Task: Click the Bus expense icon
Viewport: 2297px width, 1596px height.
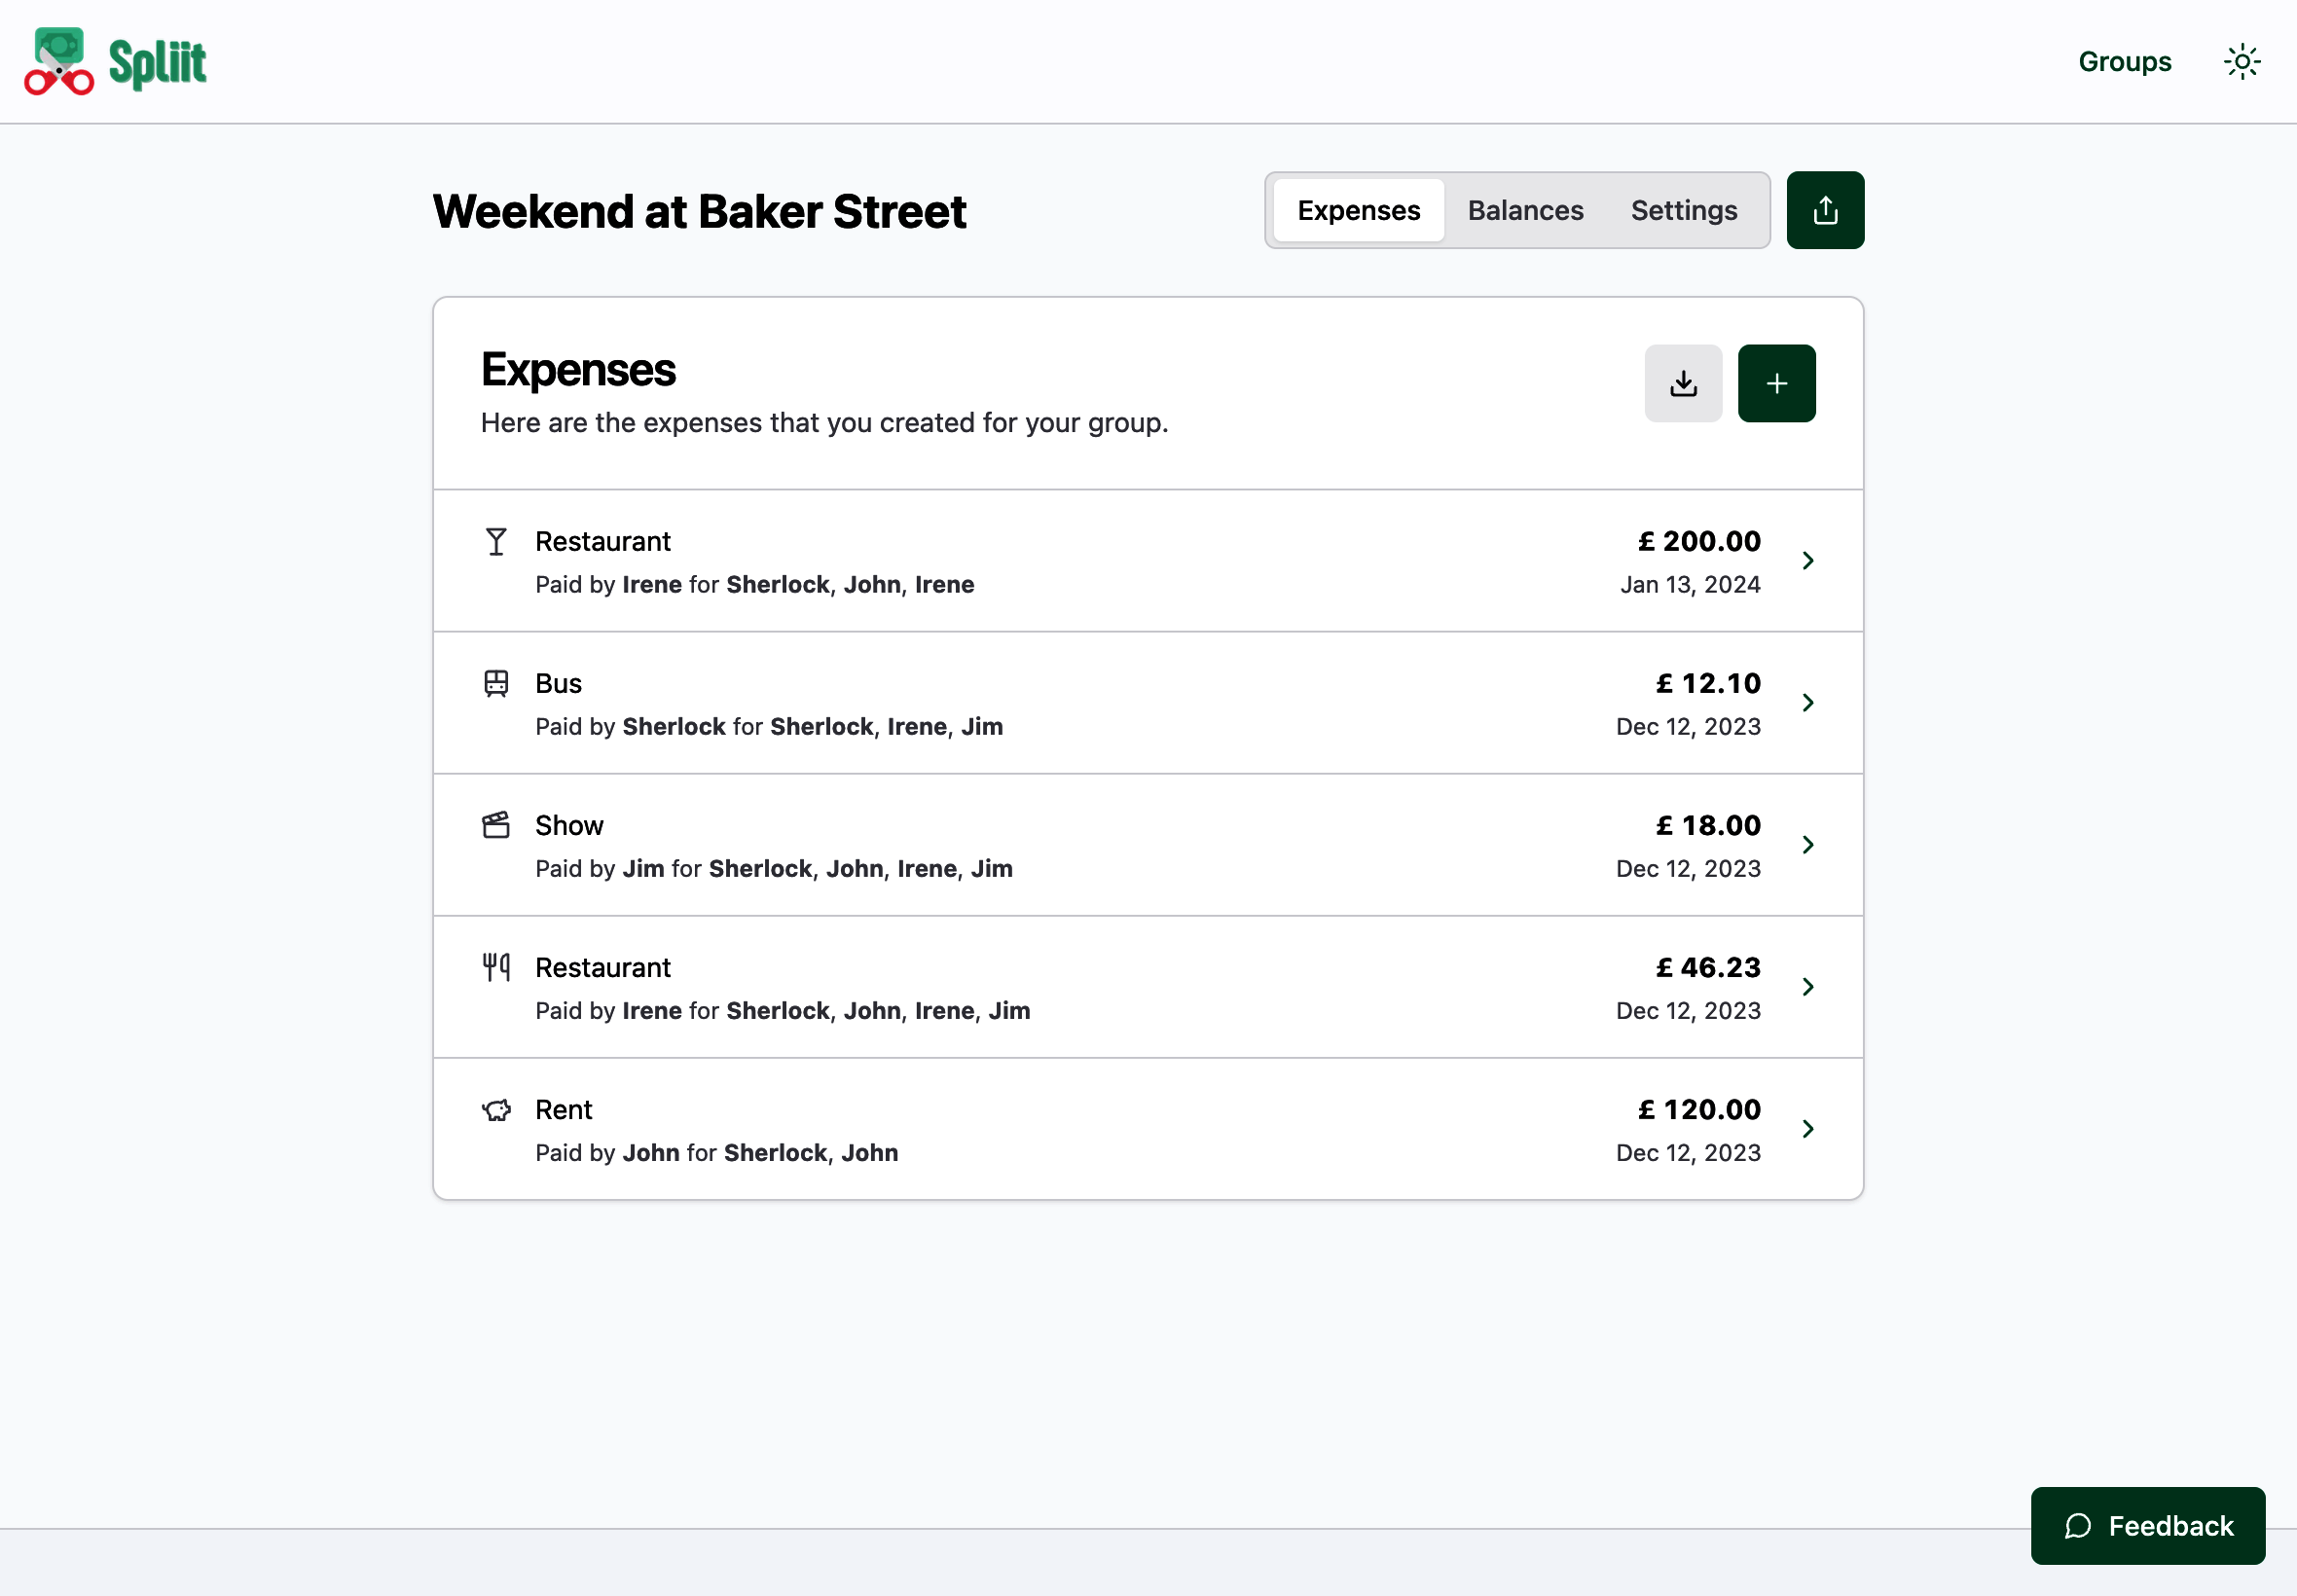Action: point(496,684)
